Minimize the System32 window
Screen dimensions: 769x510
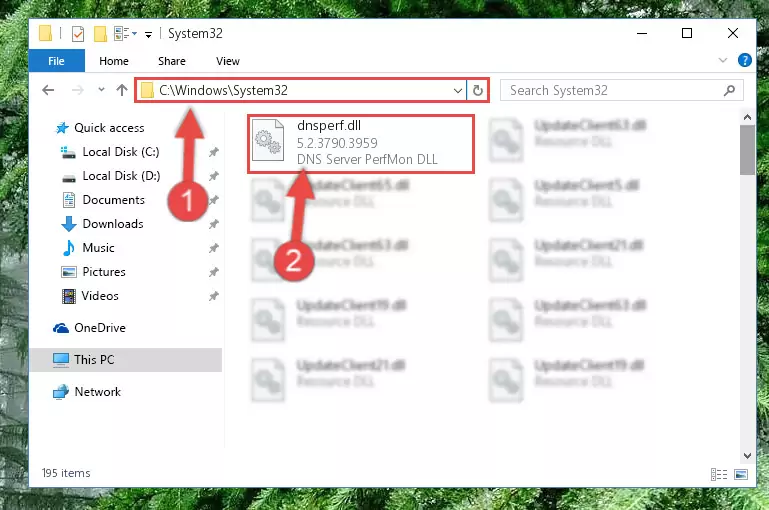coord(641,33)
